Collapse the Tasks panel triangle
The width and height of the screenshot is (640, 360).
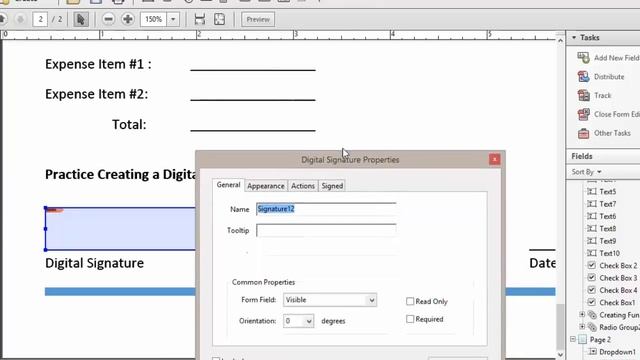574,38
